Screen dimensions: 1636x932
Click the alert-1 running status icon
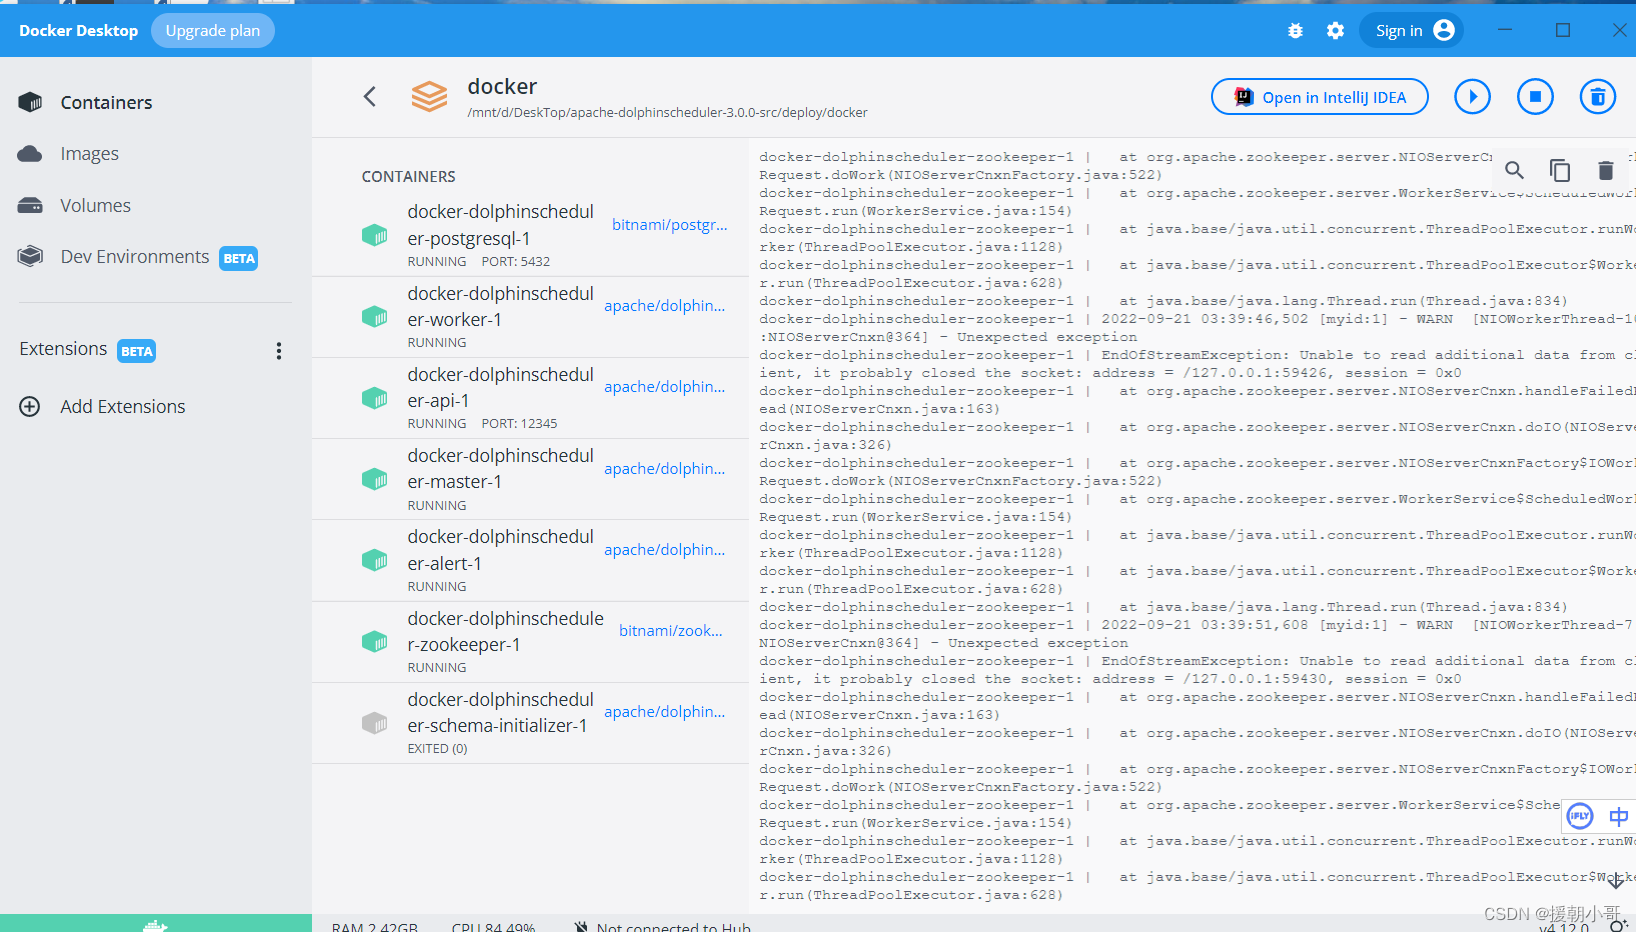click(374, 560)
